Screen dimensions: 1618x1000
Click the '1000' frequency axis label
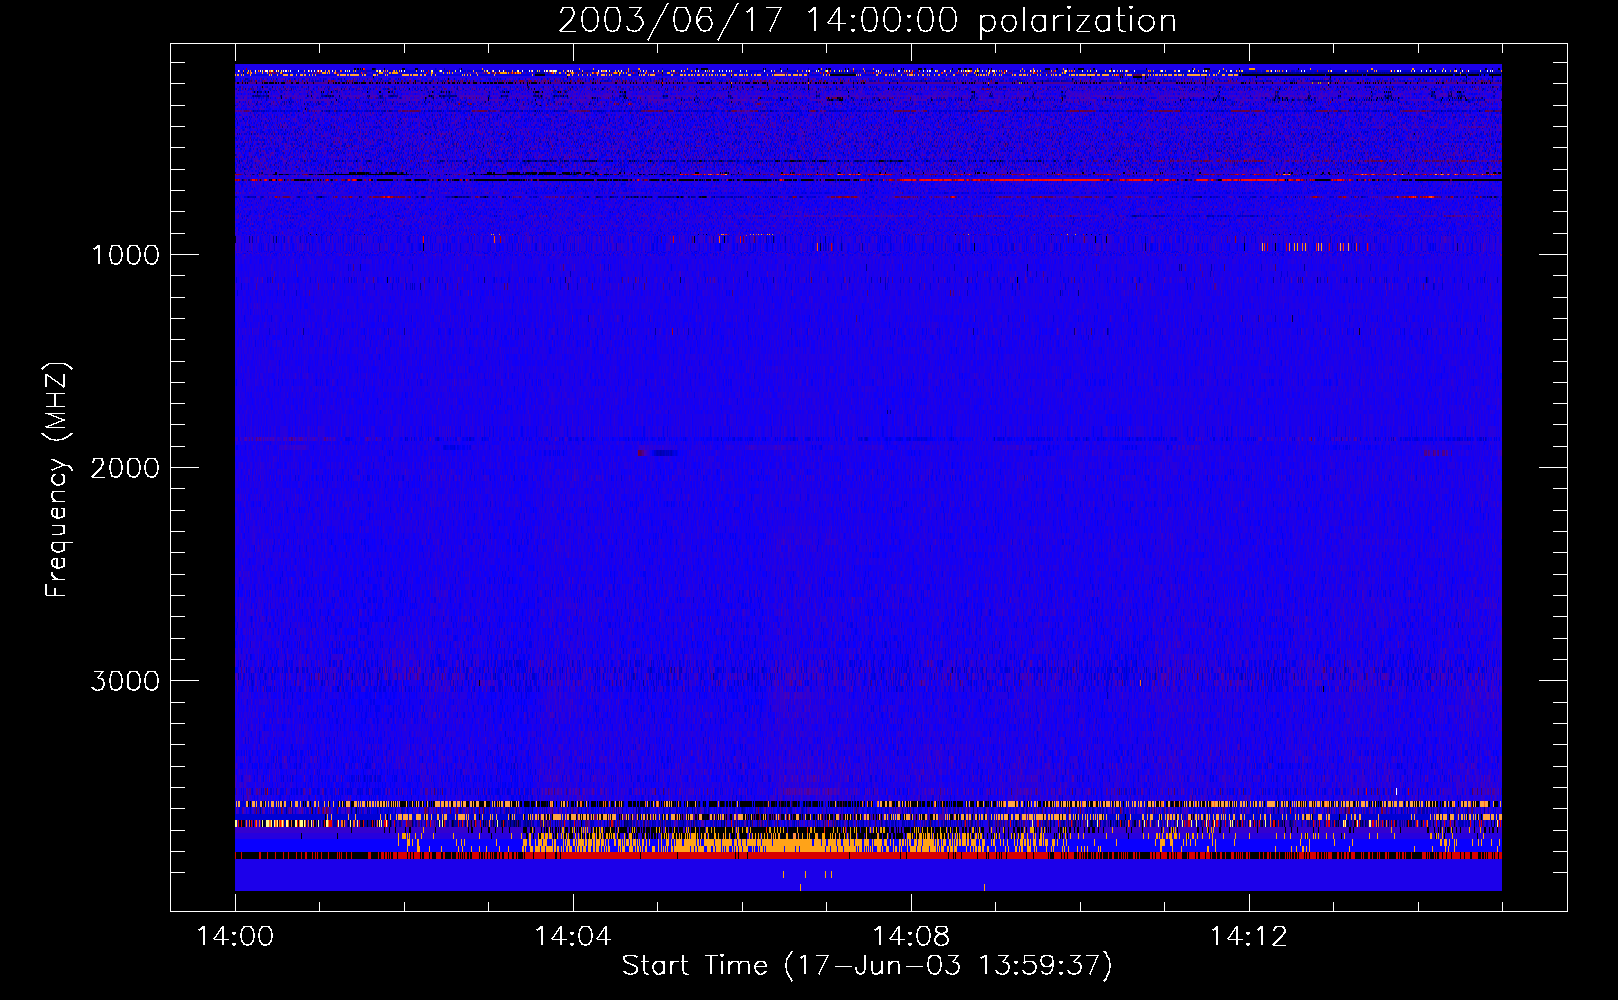coord(125,255)
